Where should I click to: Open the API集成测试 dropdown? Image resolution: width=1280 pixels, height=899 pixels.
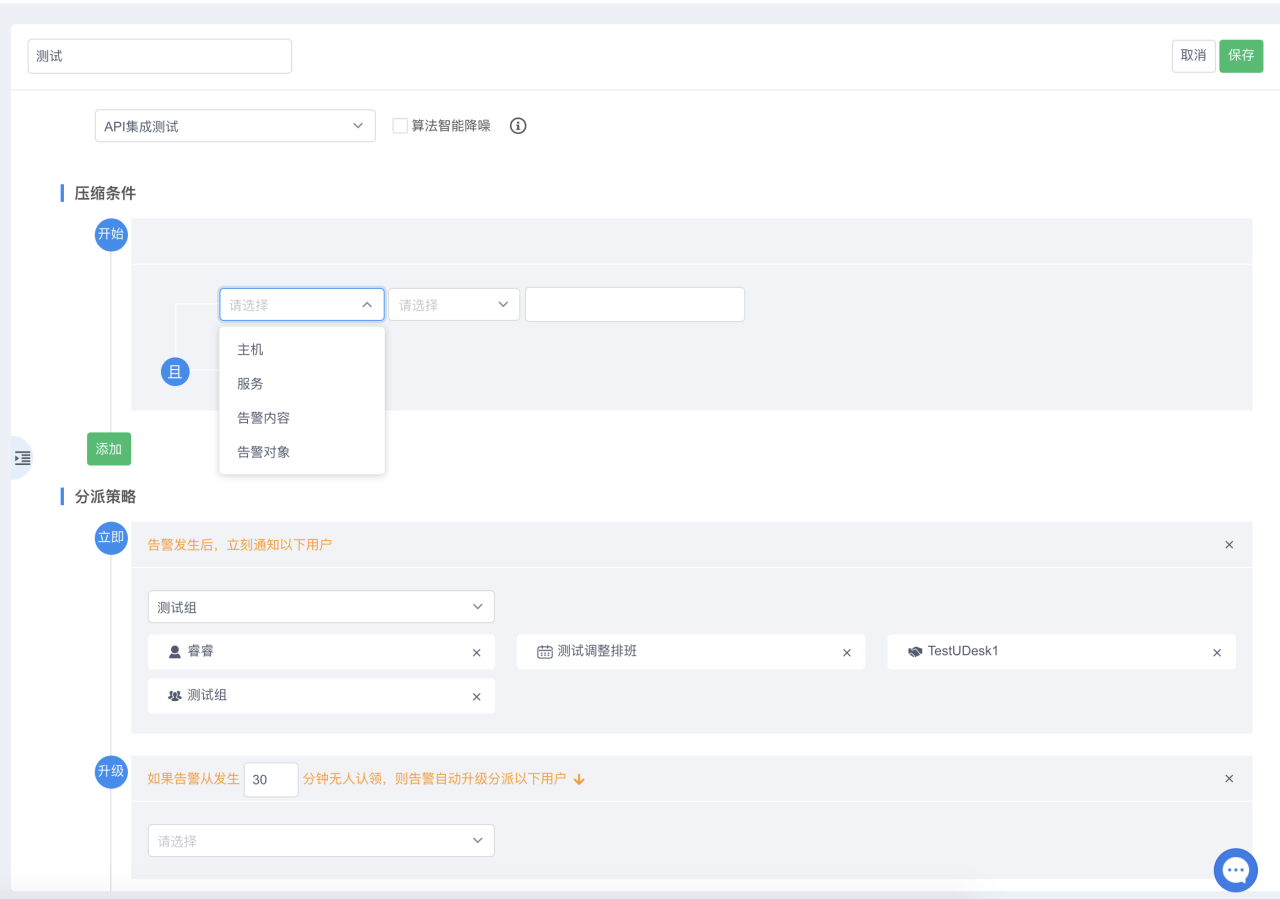click(x=235, y=126)
